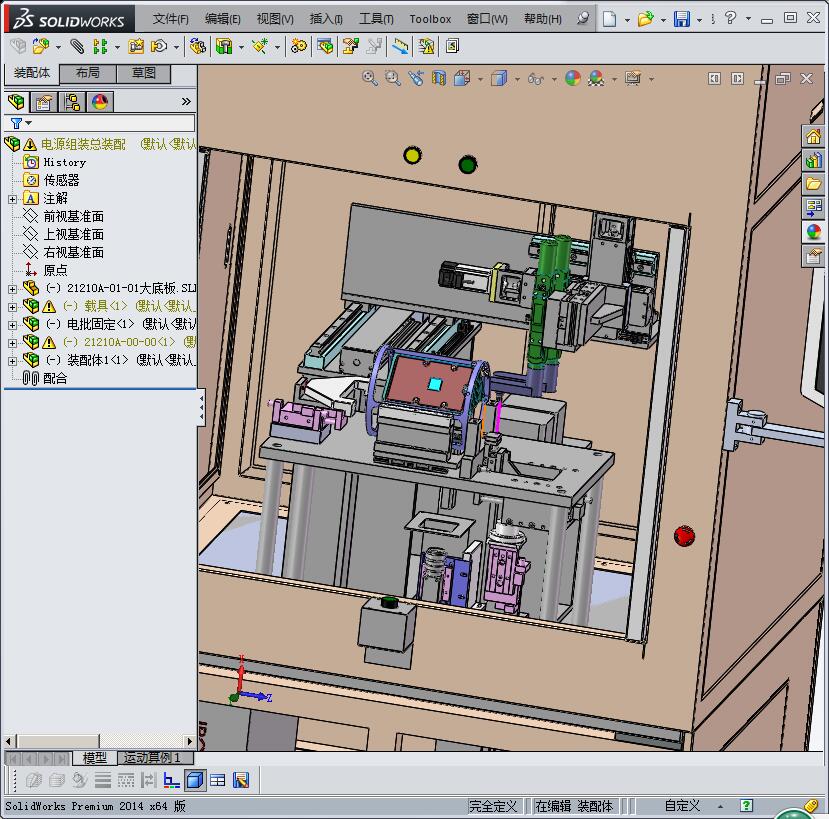
Task: Select the Move Component tool
Action: (159, 47)
